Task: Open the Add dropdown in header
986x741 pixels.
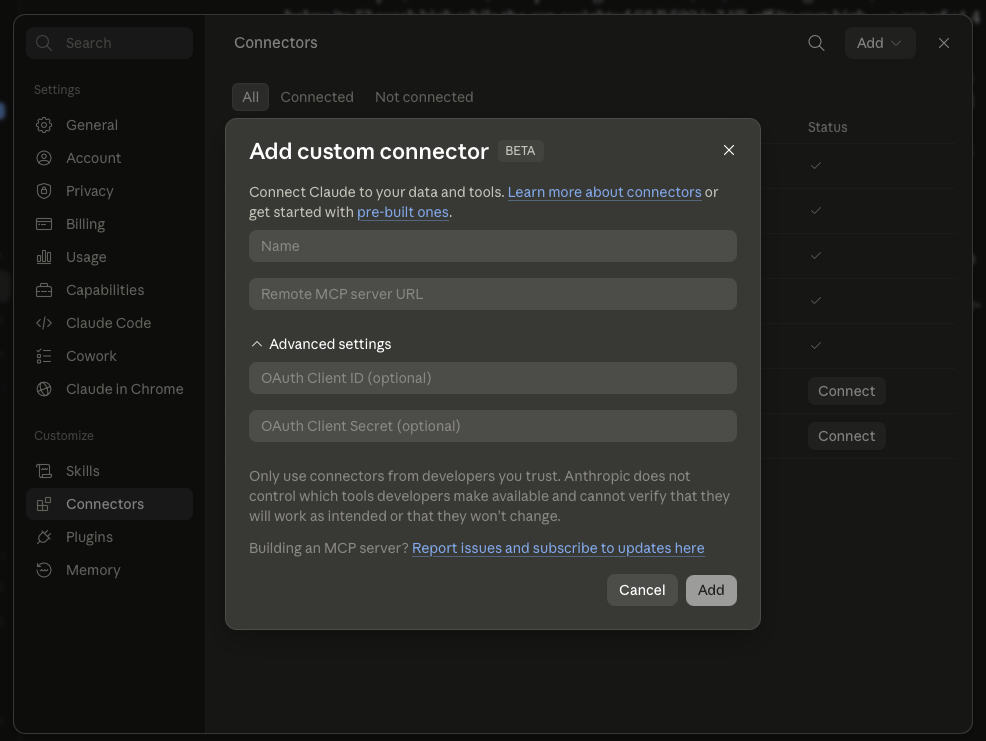Action: (880, 43)
